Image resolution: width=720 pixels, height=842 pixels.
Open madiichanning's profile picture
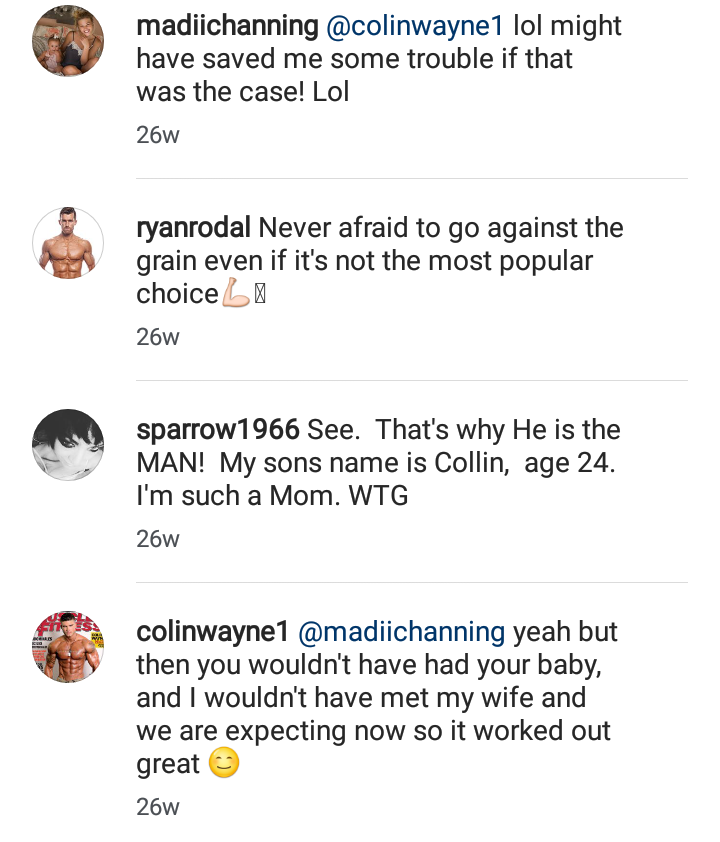click(x=68, y=41)
